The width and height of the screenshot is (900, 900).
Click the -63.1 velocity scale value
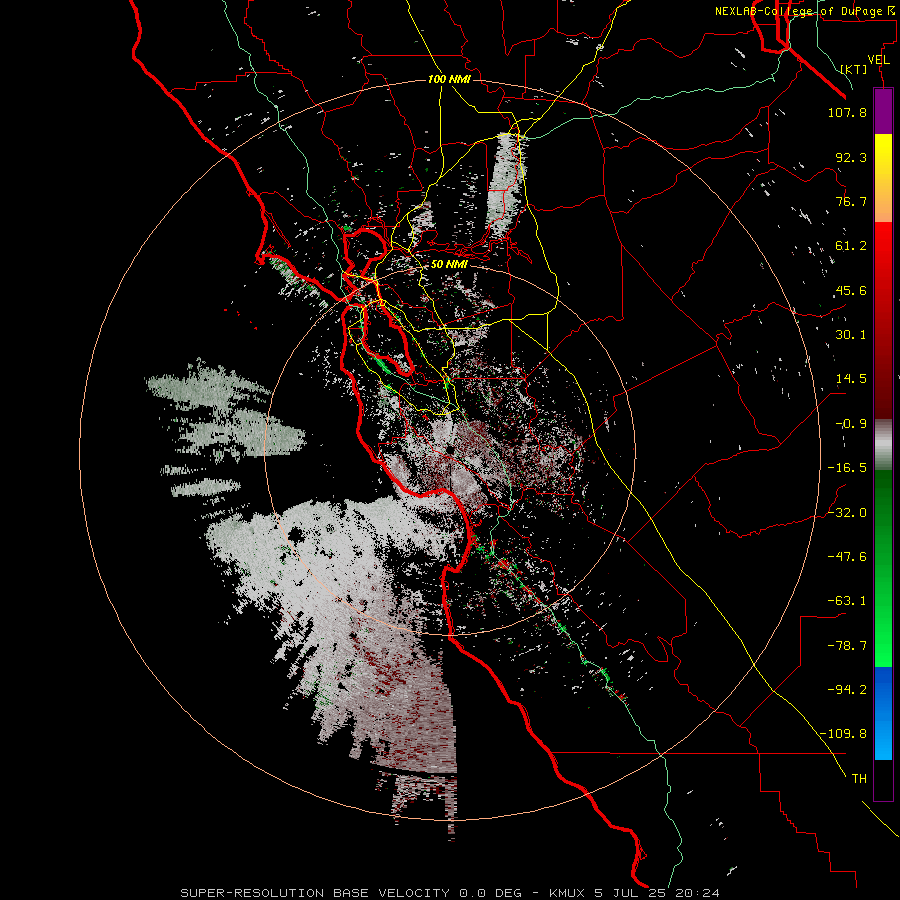[x=847, y=601]
